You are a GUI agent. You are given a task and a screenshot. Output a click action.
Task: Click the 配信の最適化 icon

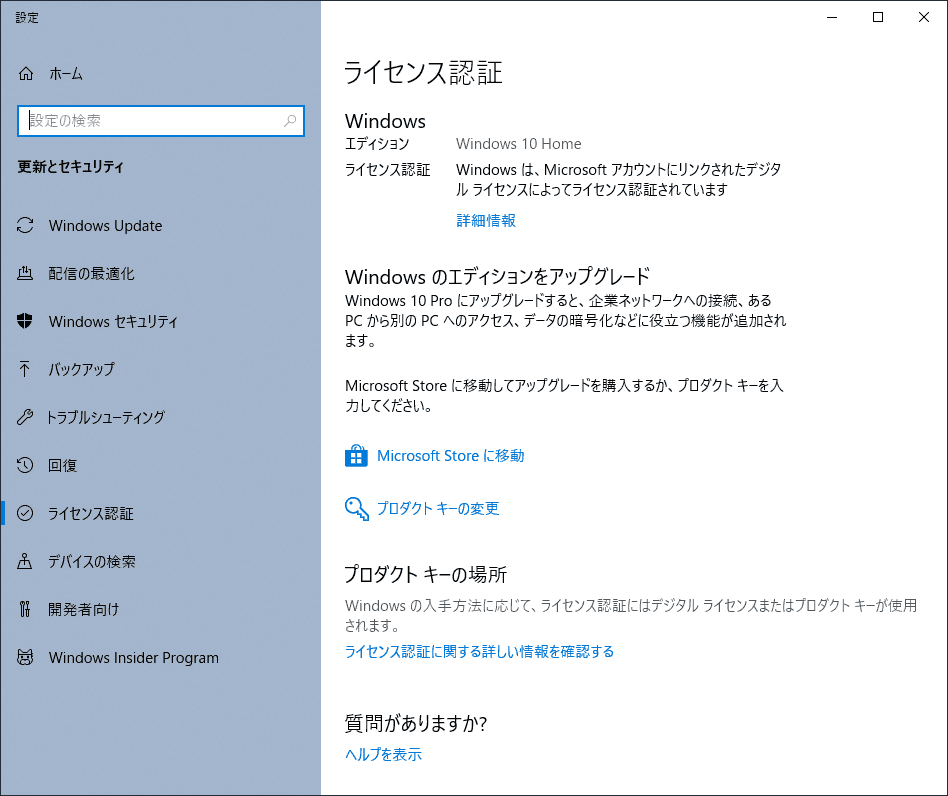click(x=26, y=274)
